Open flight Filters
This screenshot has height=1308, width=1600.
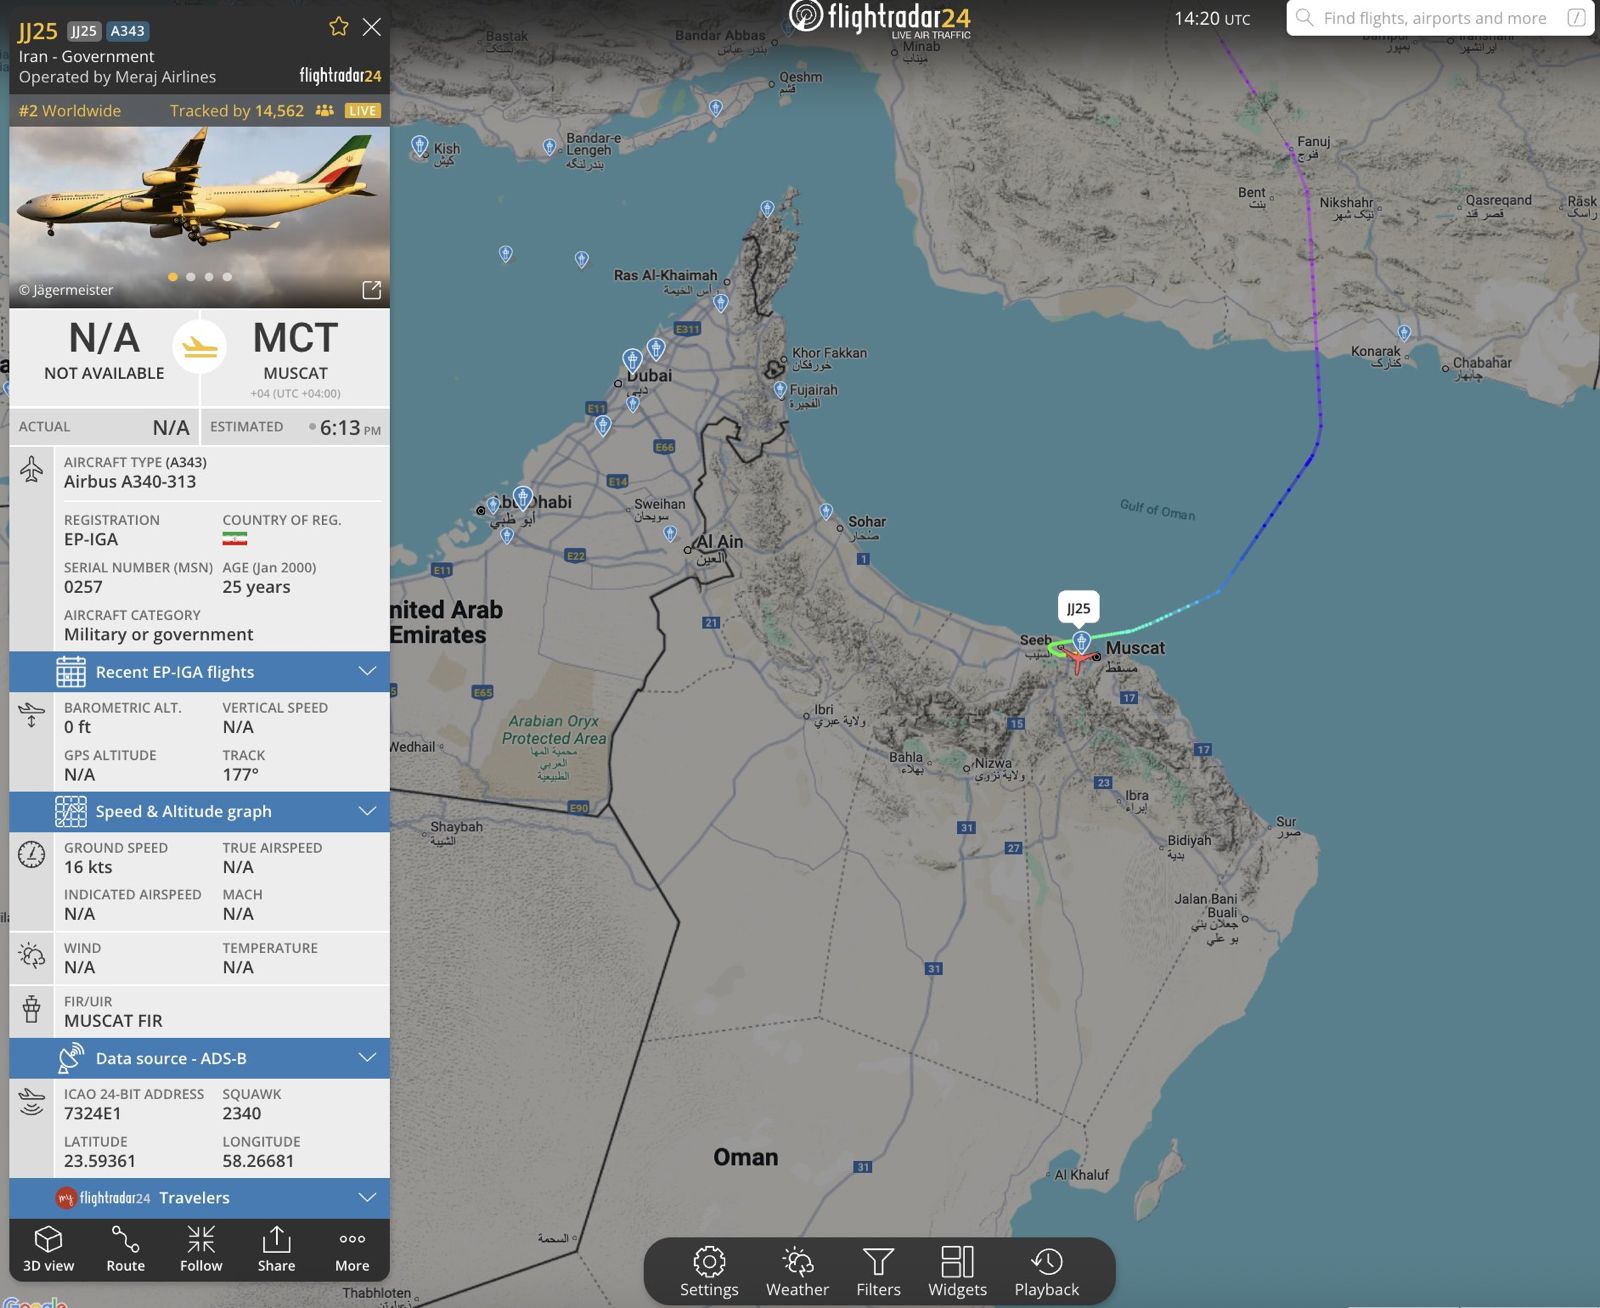coord(878,1272)
